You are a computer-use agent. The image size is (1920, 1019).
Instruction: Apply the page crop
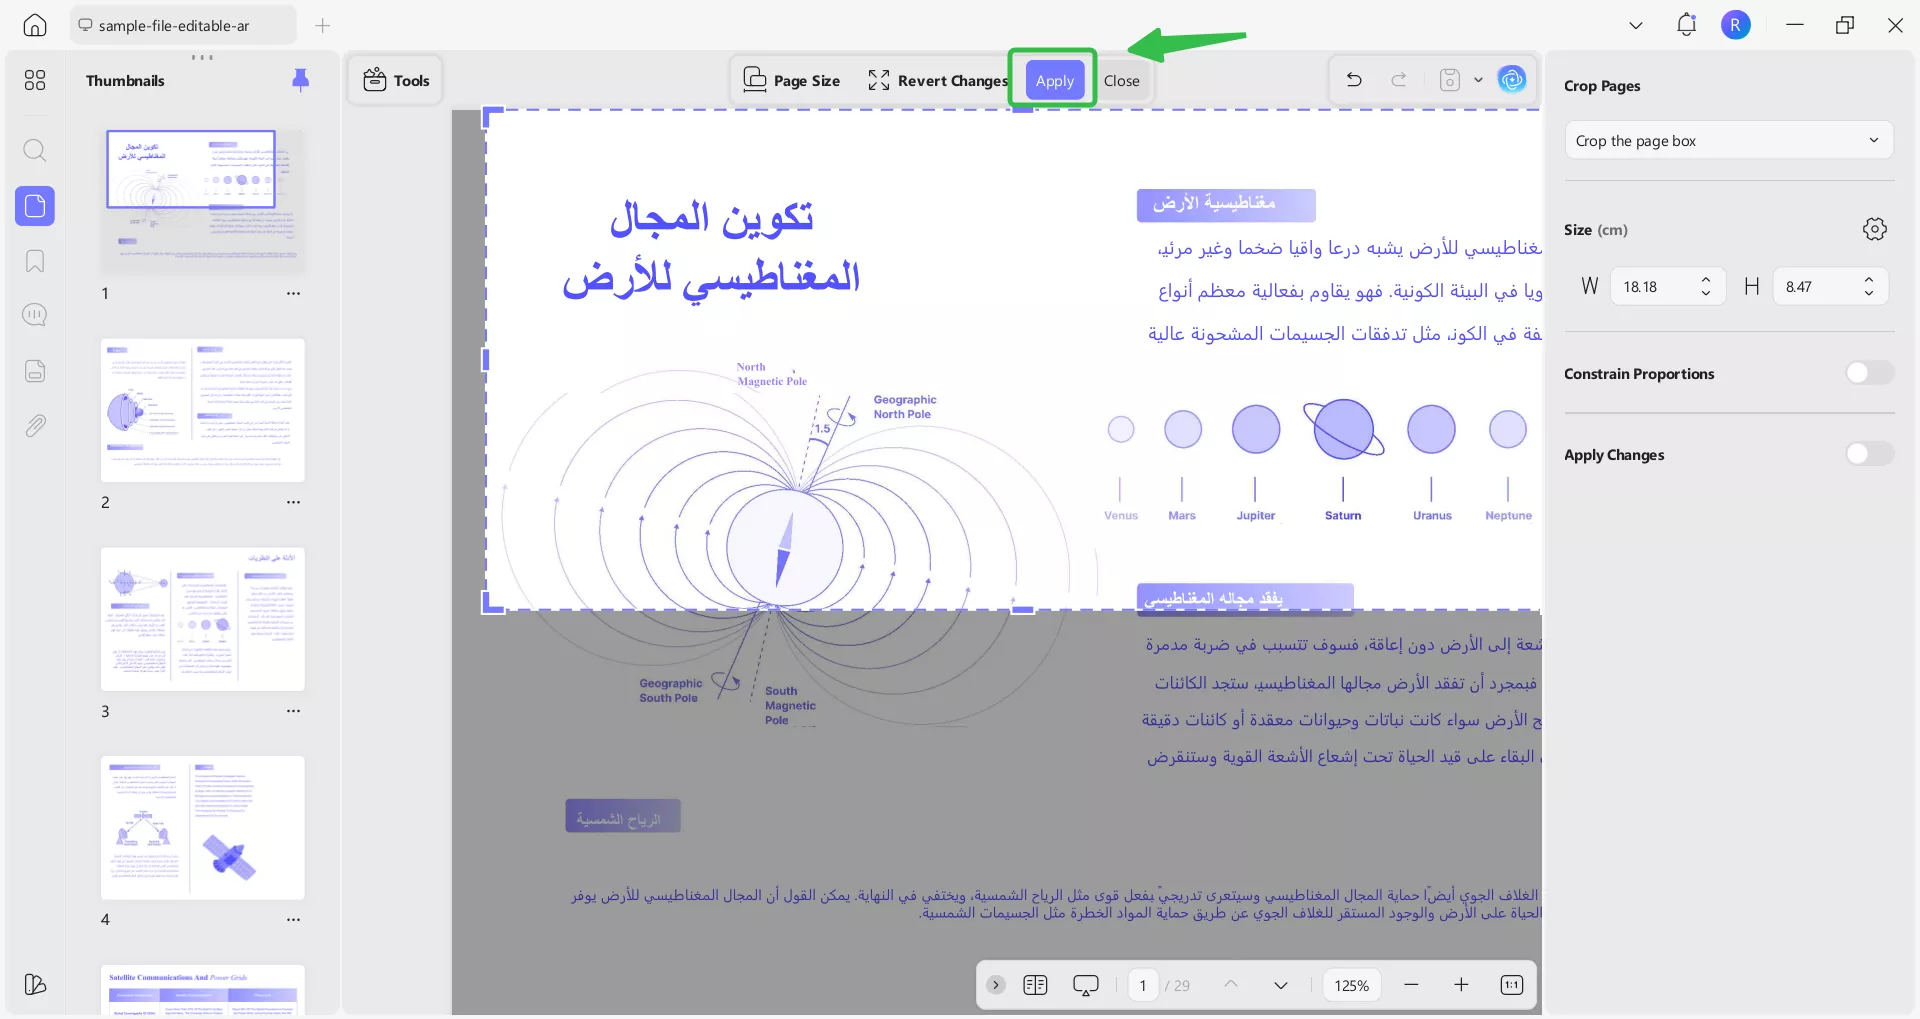(1053, 79)
